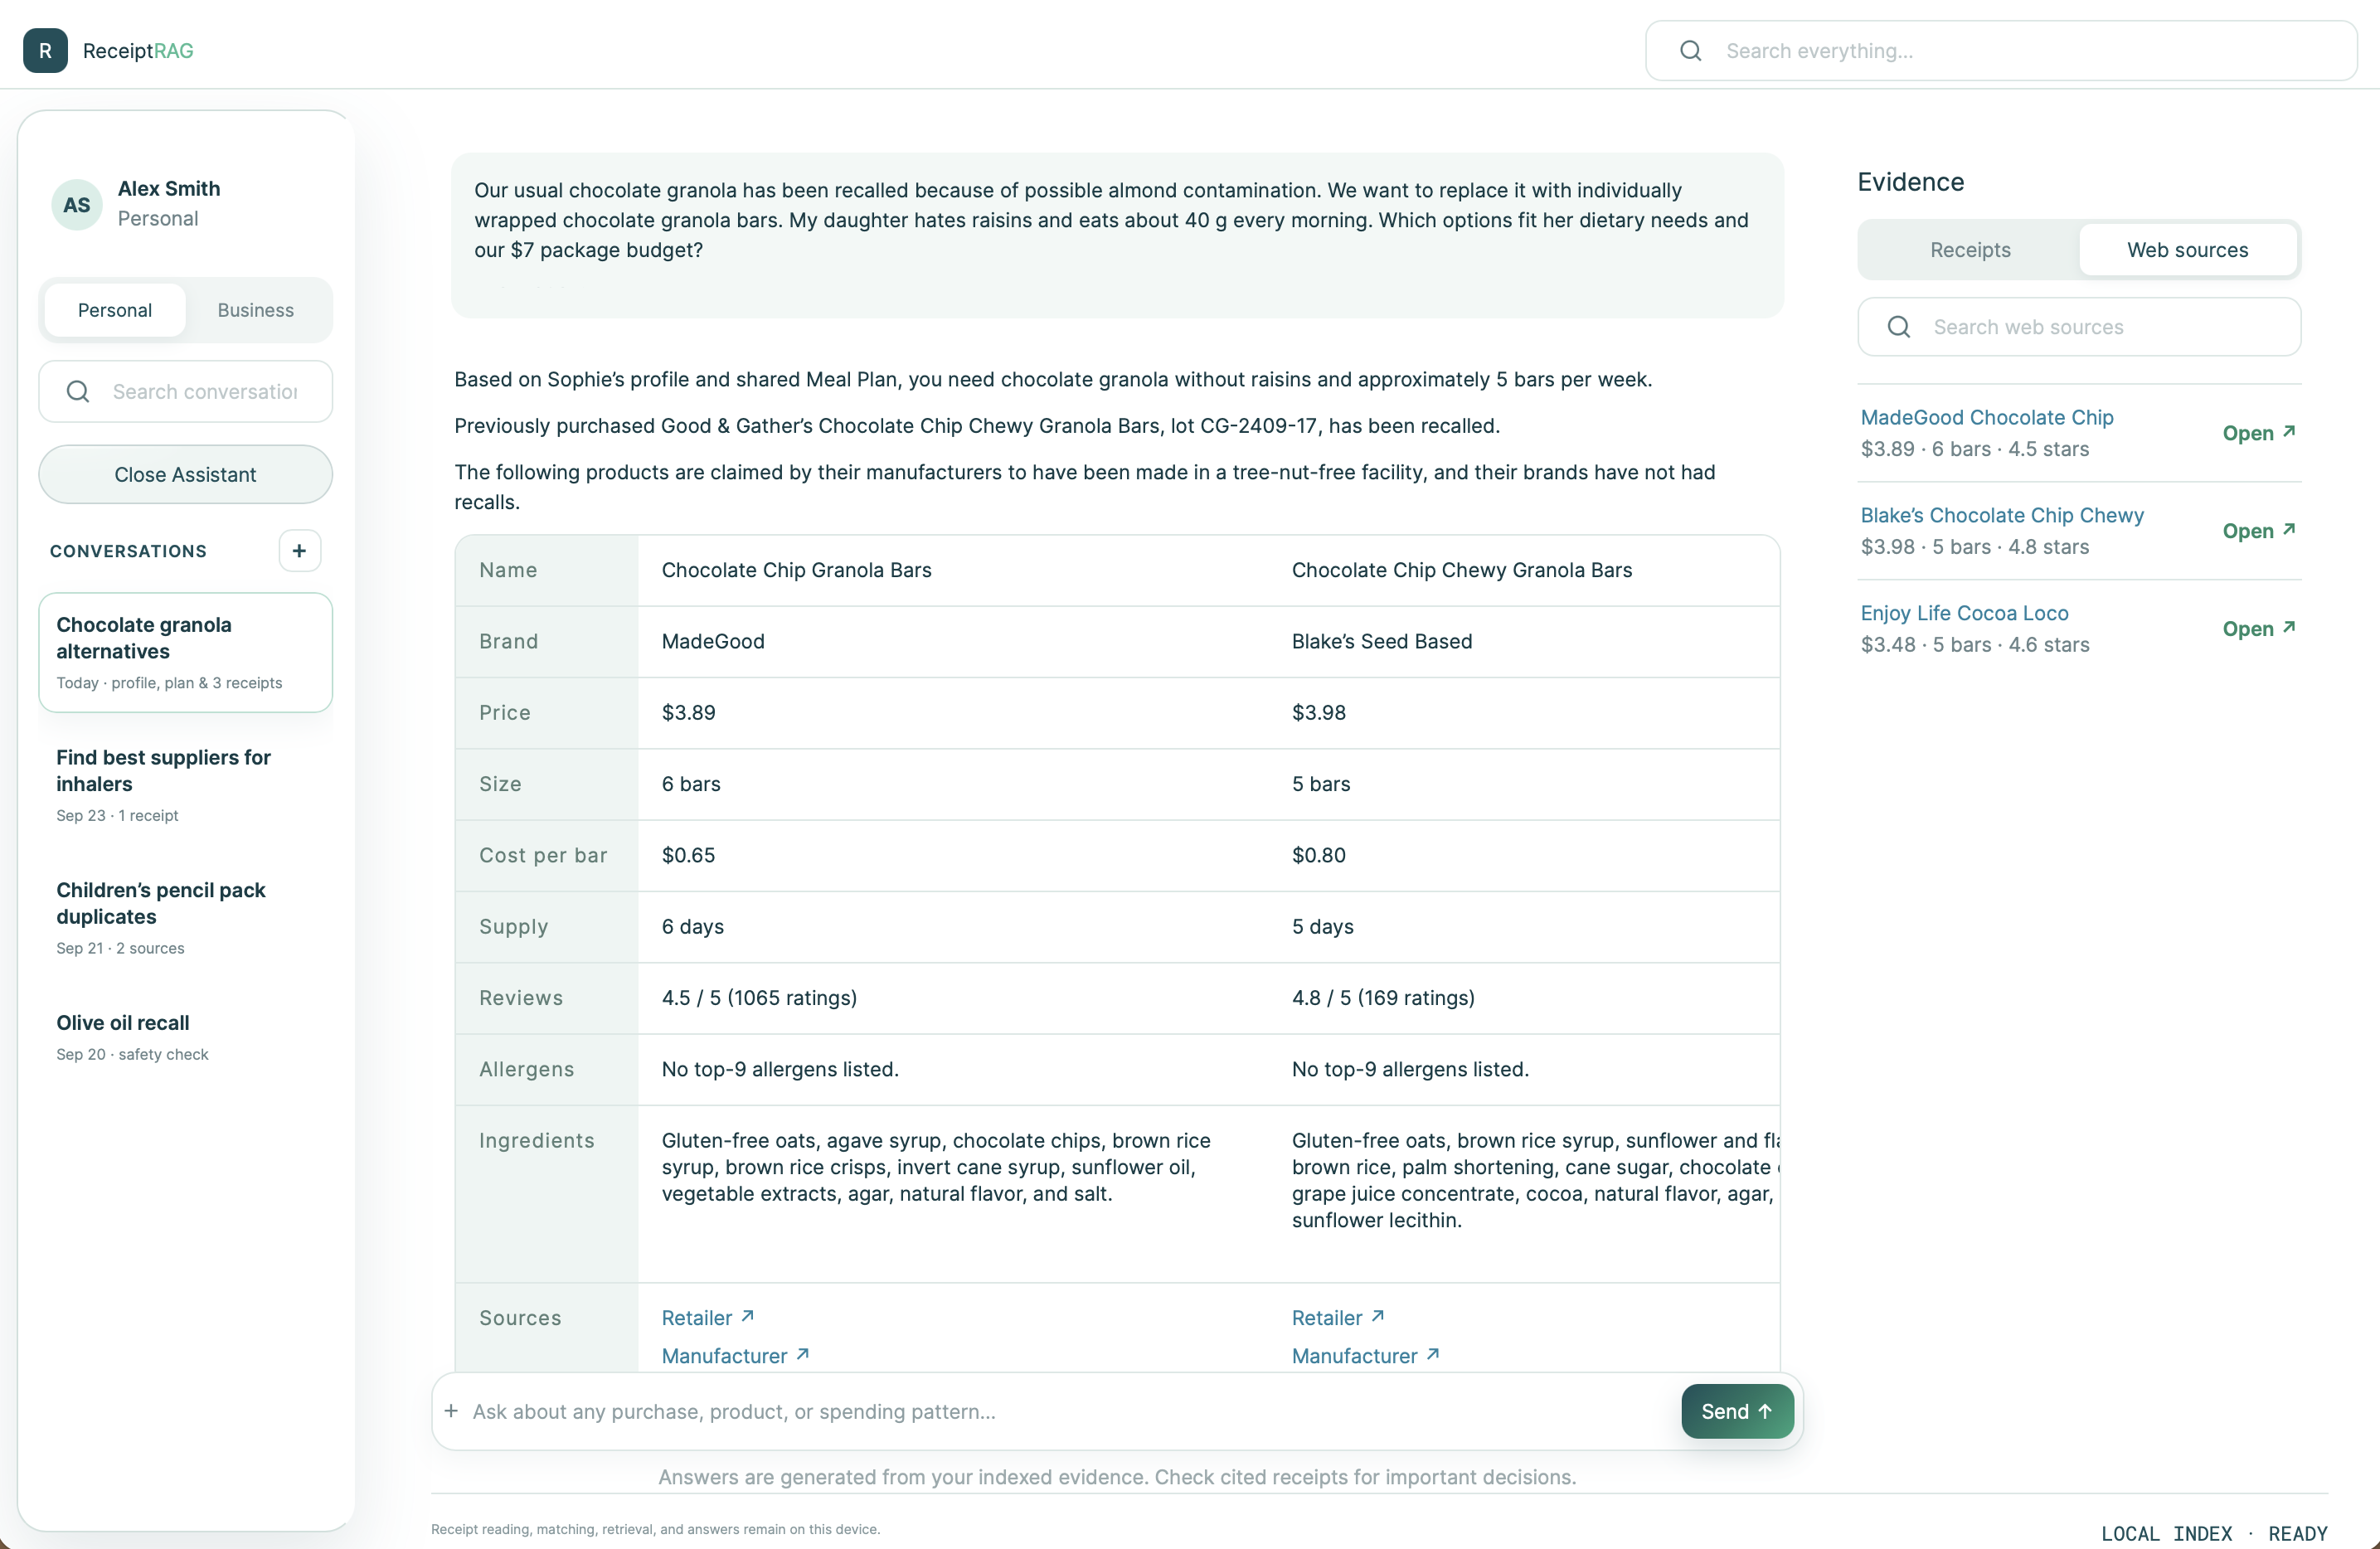Click Open beside MadeGood Chocolate Chip
Screen dimensions: 2380x1549
click(x=2259, y=433)
